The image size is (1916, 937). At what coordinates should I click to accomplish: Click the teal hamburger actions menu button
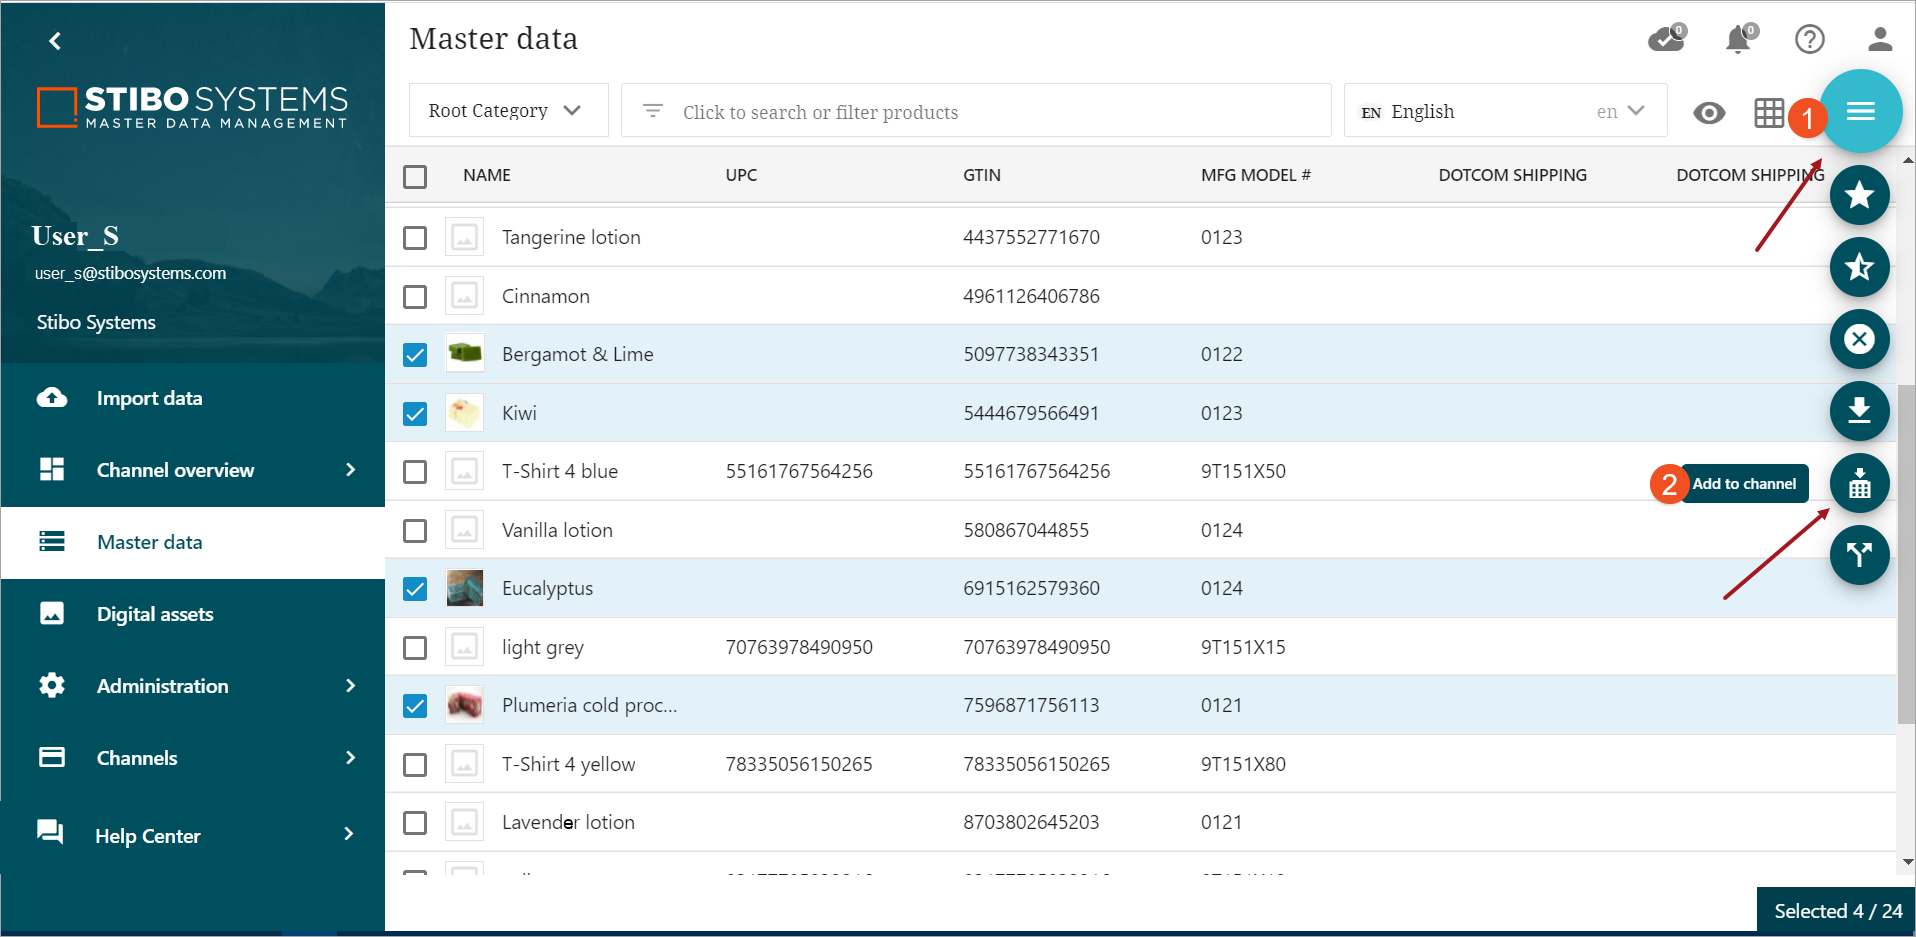coord(1860,111)
